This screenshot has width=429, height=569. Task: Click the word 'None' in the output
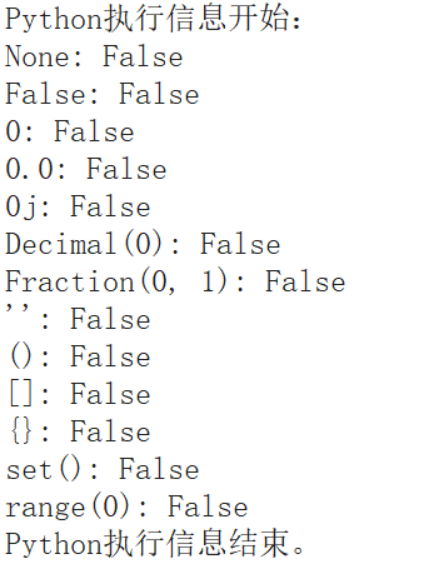tap(37, 57)
